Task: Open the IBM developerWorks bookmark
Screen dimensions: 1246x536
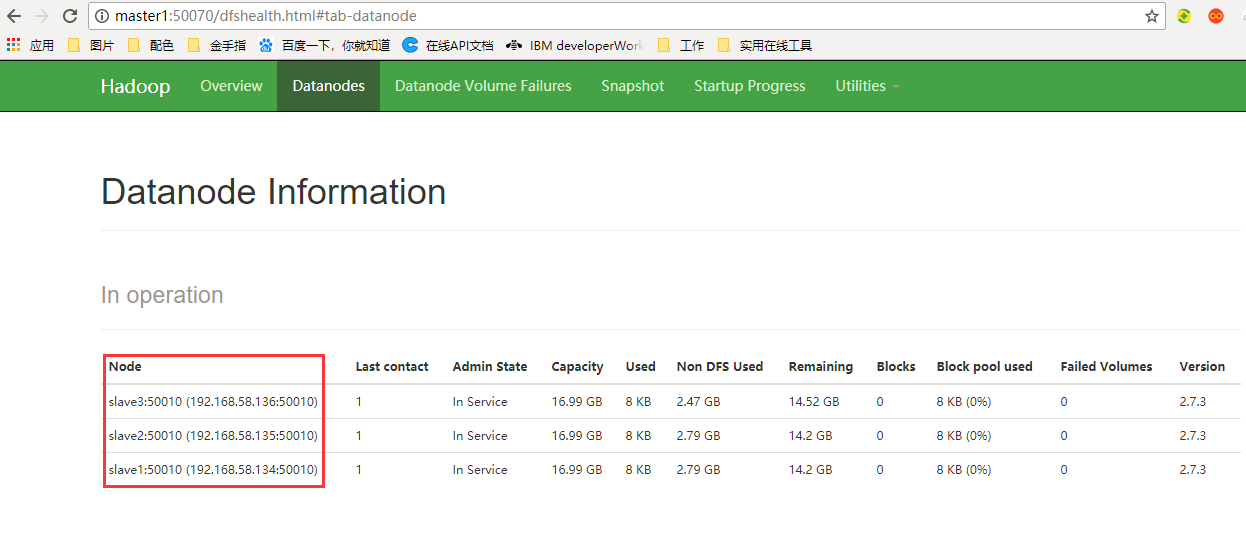Action: point(574,45)
